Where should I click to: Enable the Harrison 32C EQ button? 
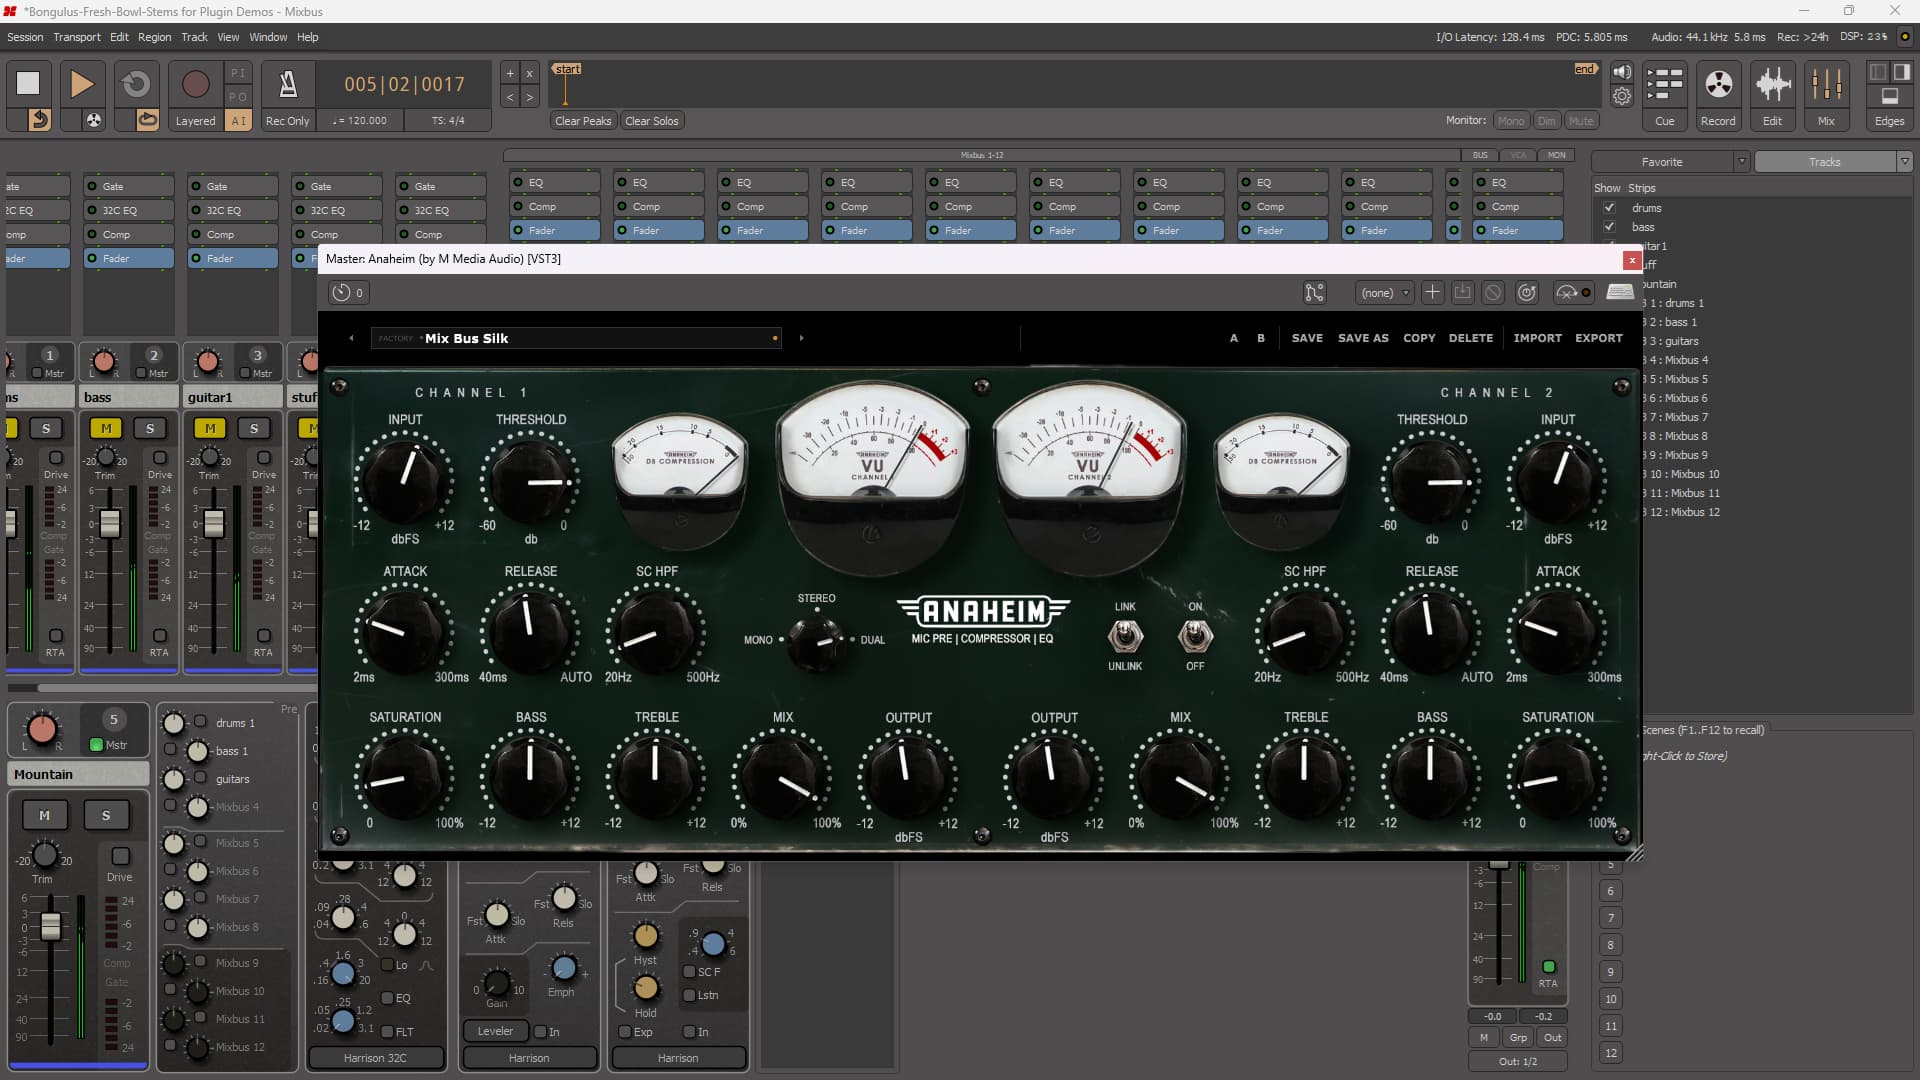[x=388, y=998]
